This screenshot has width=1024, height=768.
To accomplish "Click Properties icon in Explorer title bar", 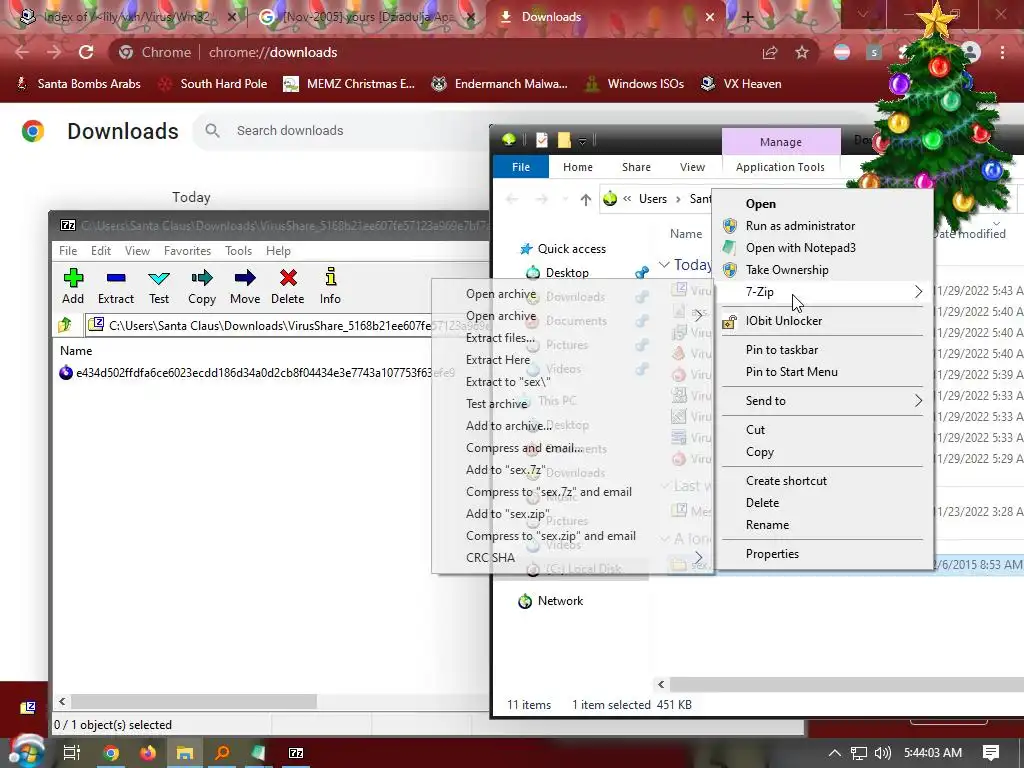I will [x=542, y=140].
